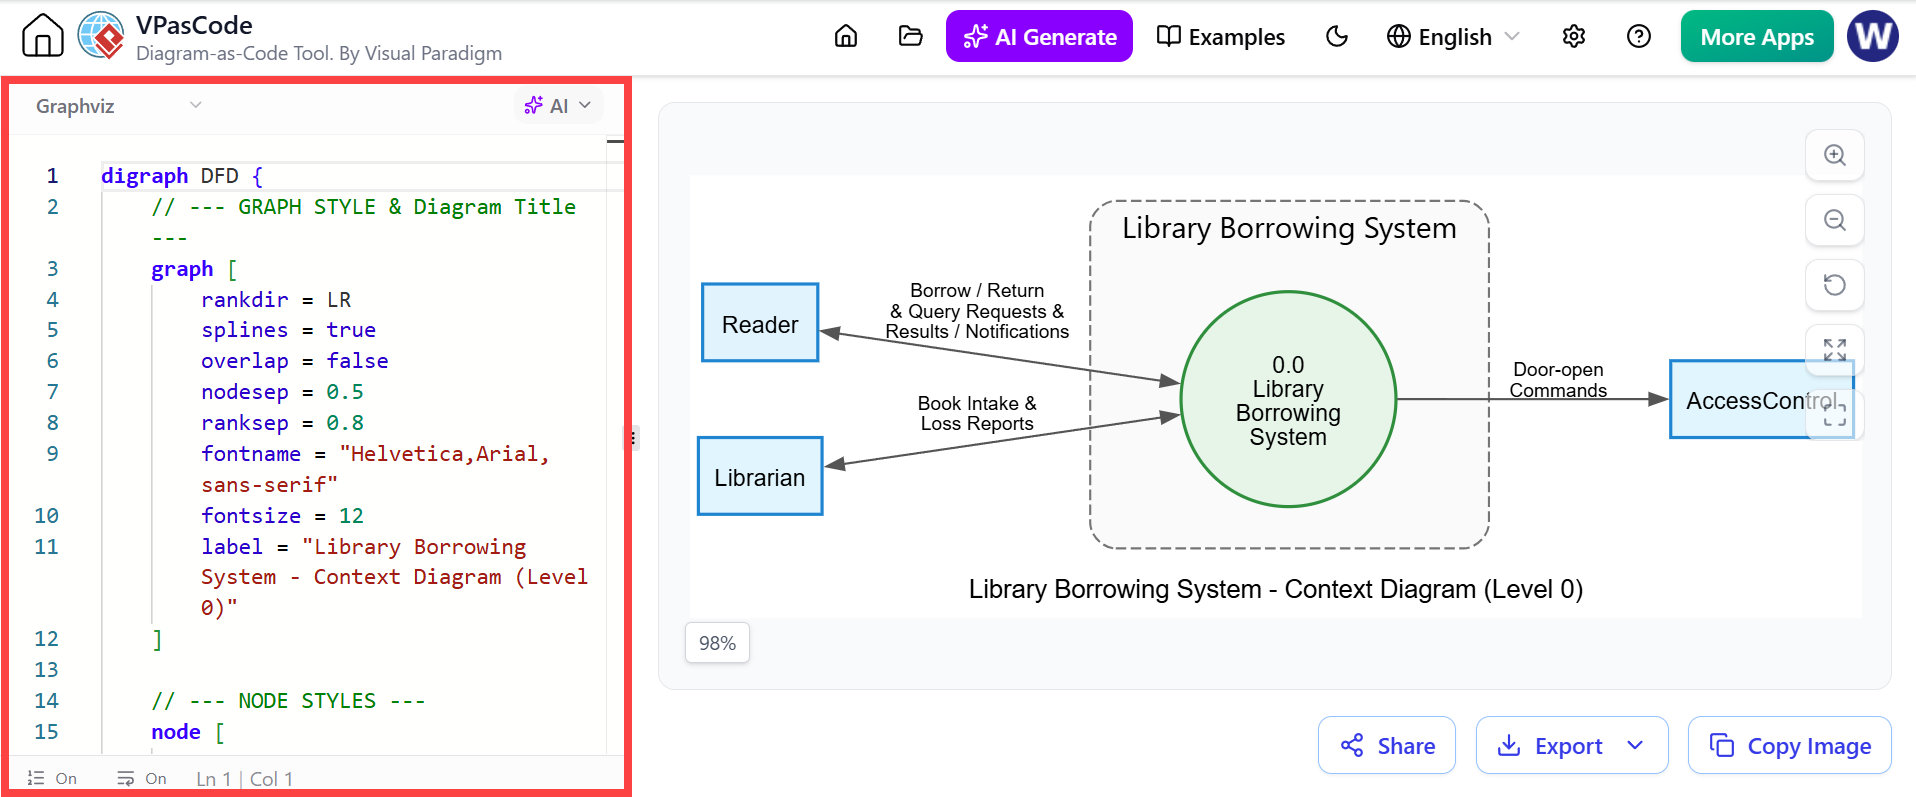1916x797 pixels.
Task: Open help with the question mark icon
Action: click(x=1639, y=37)
